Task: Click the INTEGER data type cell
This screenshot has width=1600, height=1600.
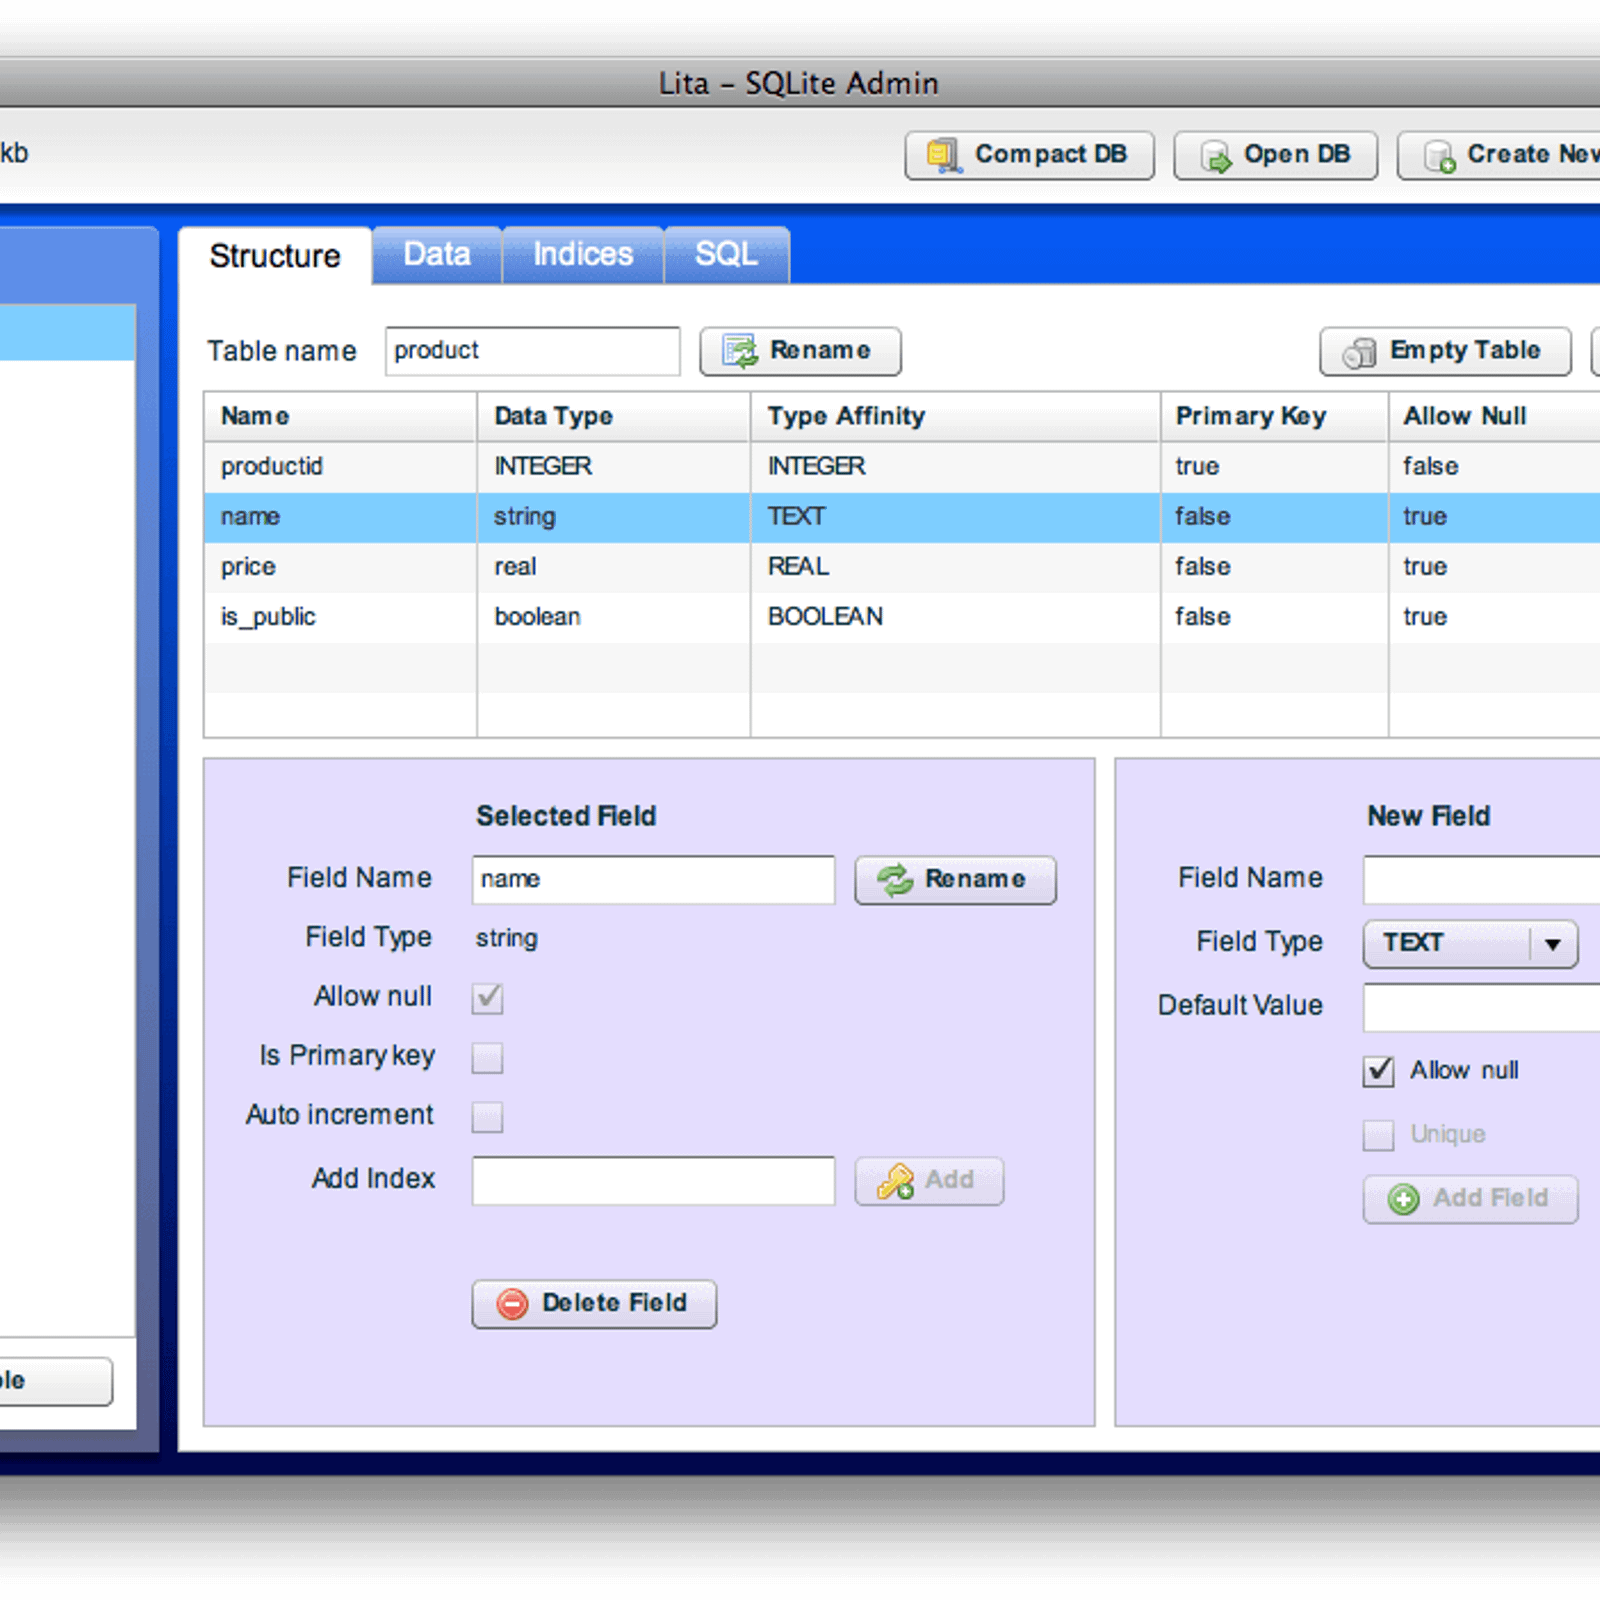Action: tap(614, 467)
